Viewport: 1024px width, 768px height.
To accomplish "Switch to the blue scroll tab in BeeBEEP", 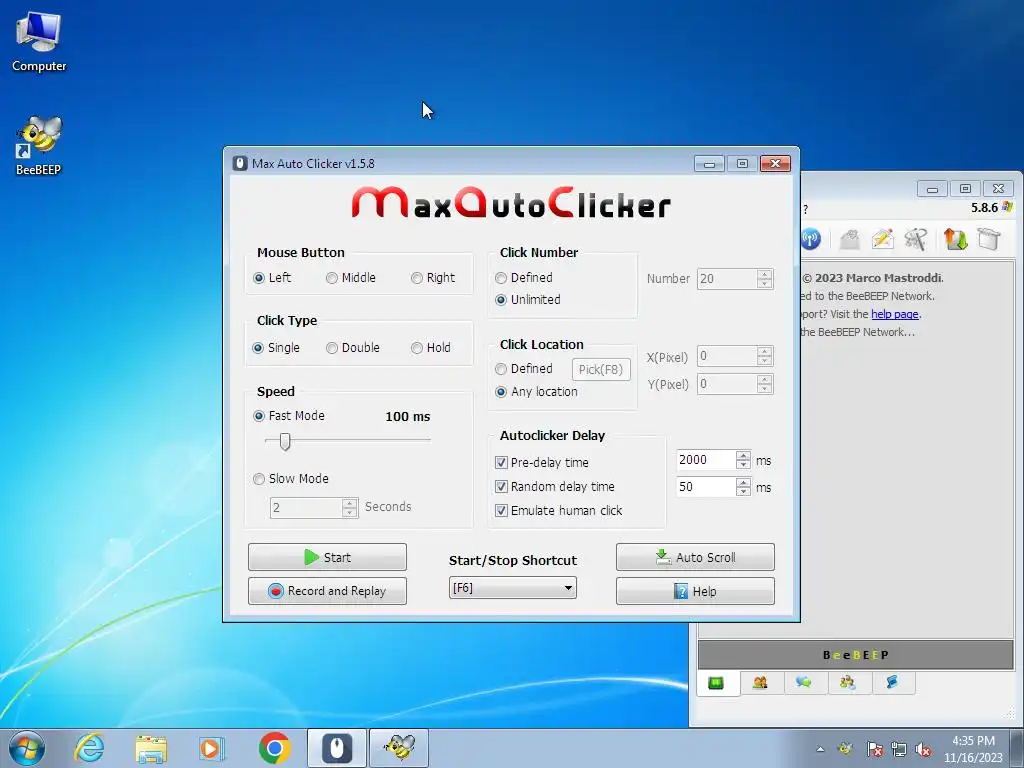I will tap(892, 683).
